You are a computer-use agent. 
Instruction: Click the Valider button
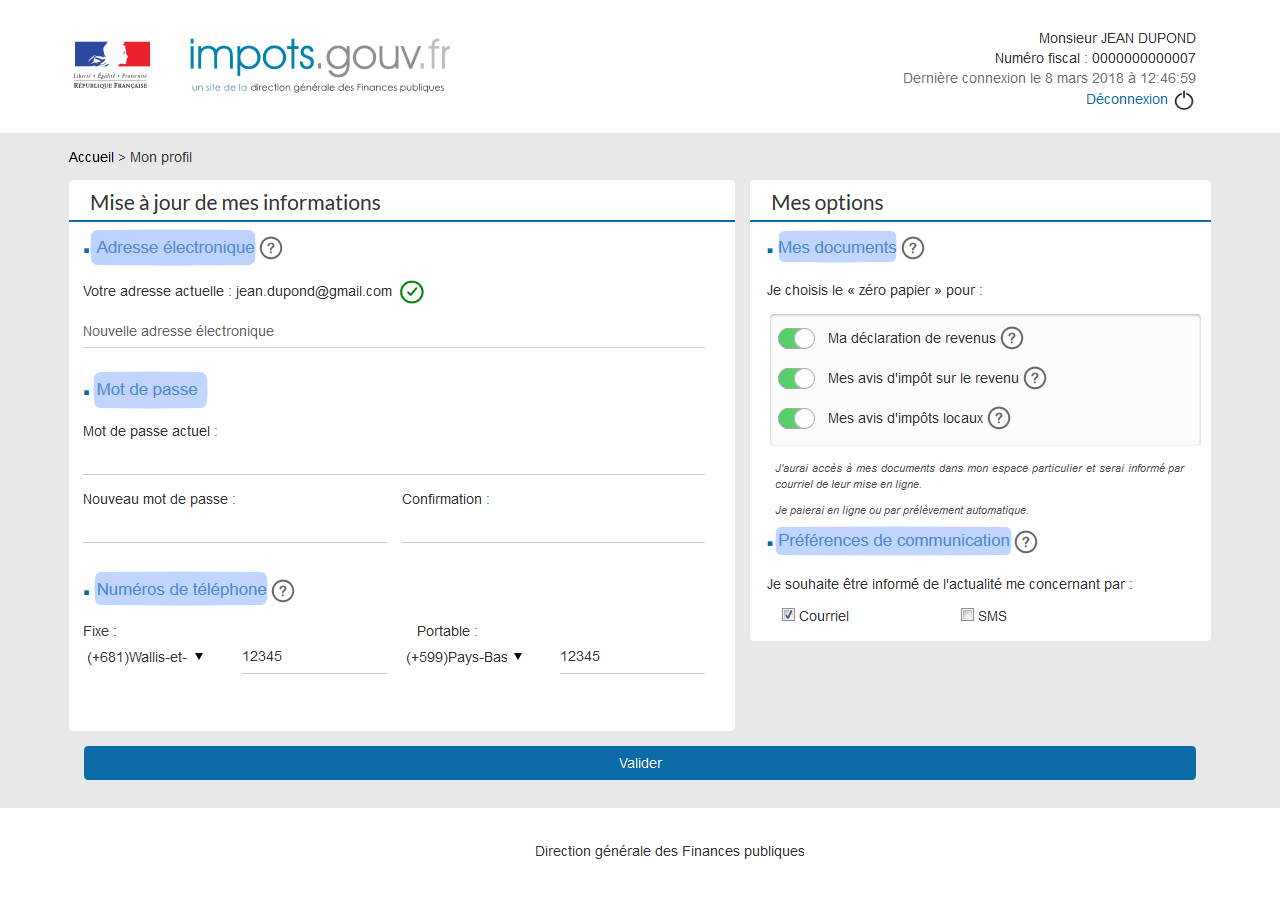(x=640, y=763)
